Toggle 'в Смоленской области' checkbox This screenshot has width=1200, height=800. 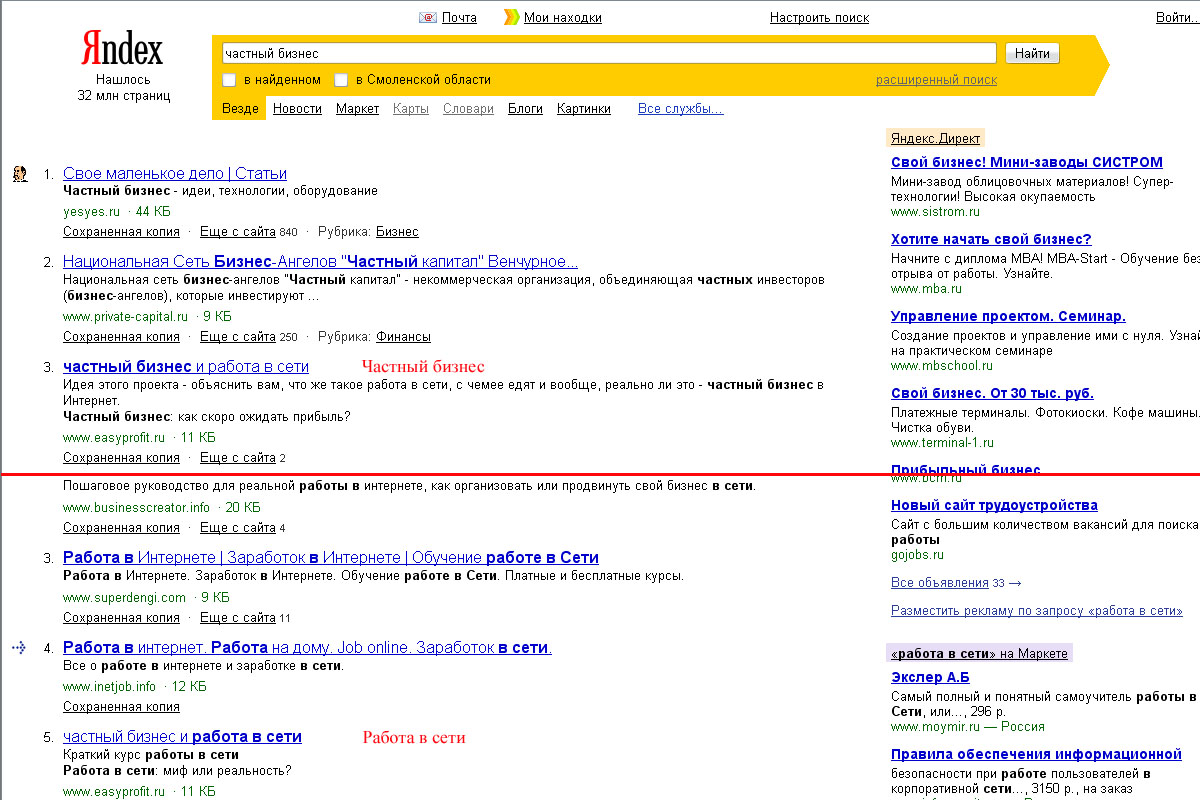click(341, 80)
